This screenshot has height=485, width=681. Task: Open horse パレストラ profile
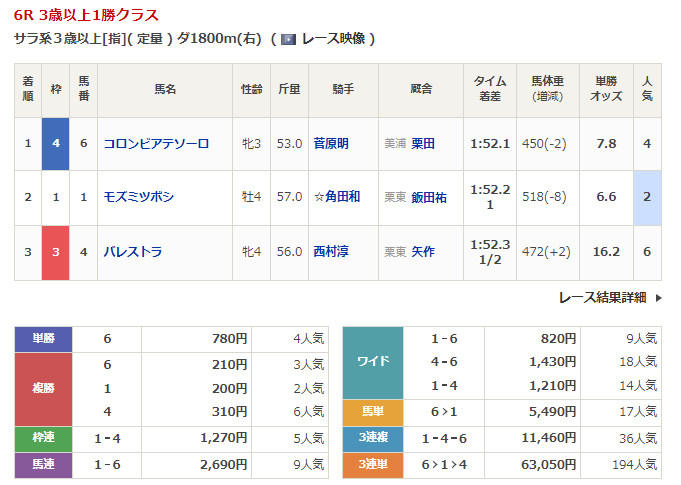[x=132, y=252]
